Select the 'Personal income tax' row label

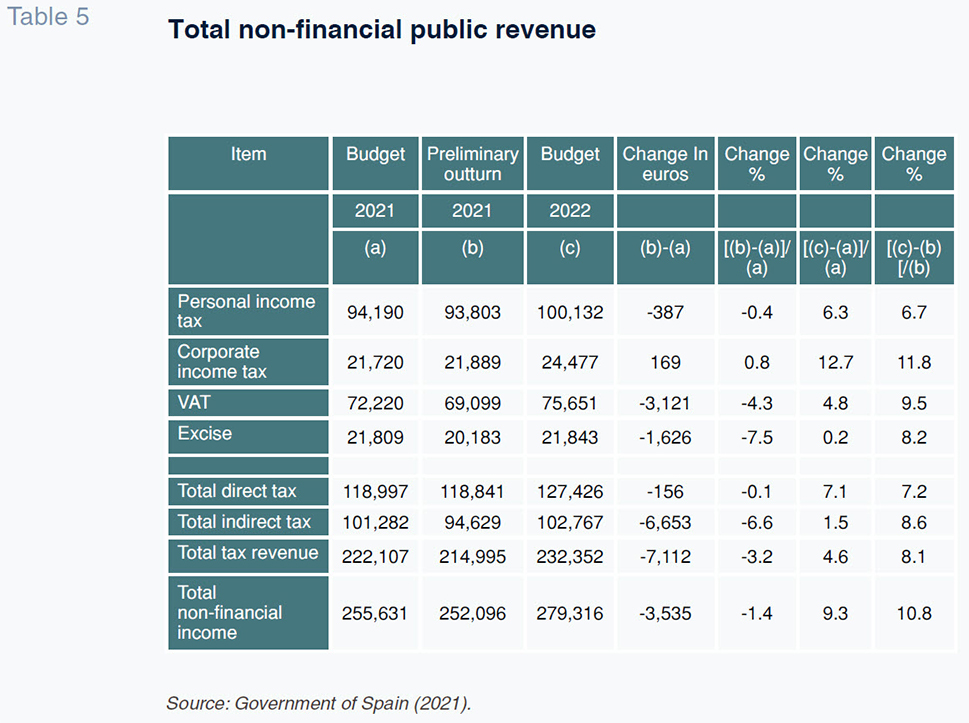[x=246, y=311]
